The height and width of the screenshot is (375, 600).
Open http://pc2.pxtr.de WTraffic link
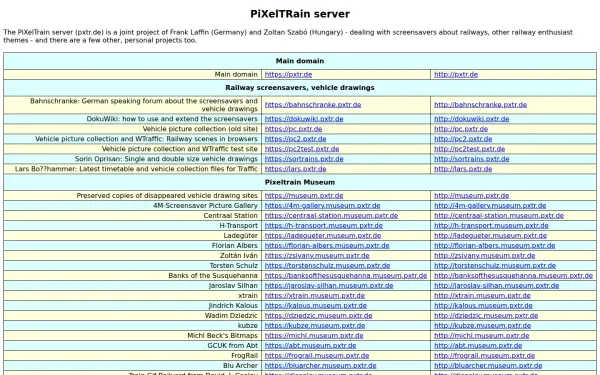[x=463, y=139]
